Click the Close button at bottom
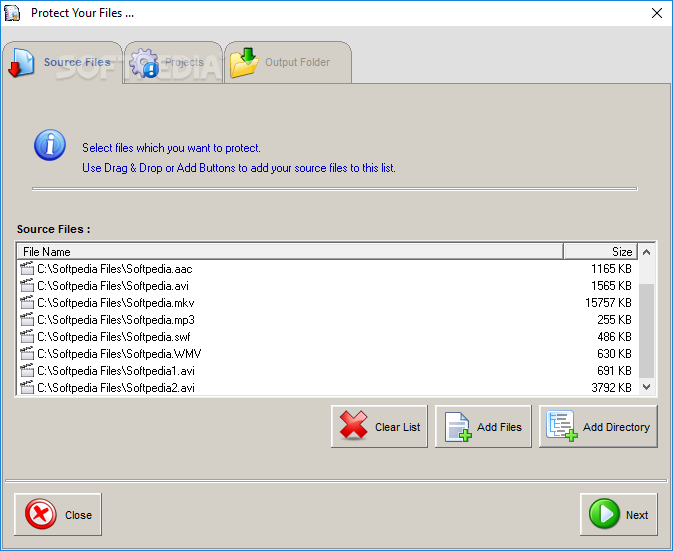The image size is (673, 551). click(x=58, y=515)
